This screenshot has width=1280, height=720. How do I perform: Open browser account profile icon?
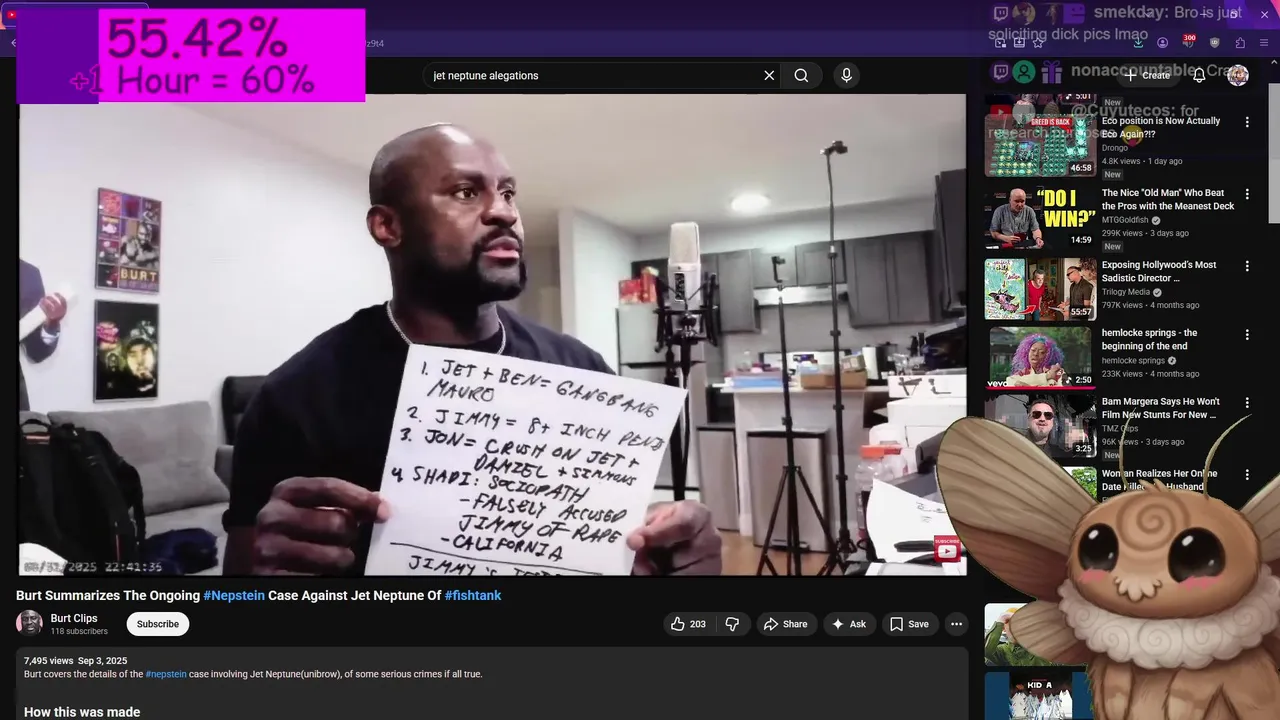click(x=1162, y=43)
